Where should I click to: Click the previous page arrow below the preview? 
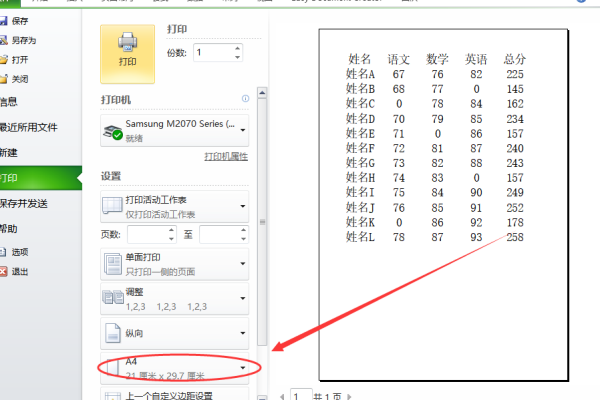[x=282, y=397]
